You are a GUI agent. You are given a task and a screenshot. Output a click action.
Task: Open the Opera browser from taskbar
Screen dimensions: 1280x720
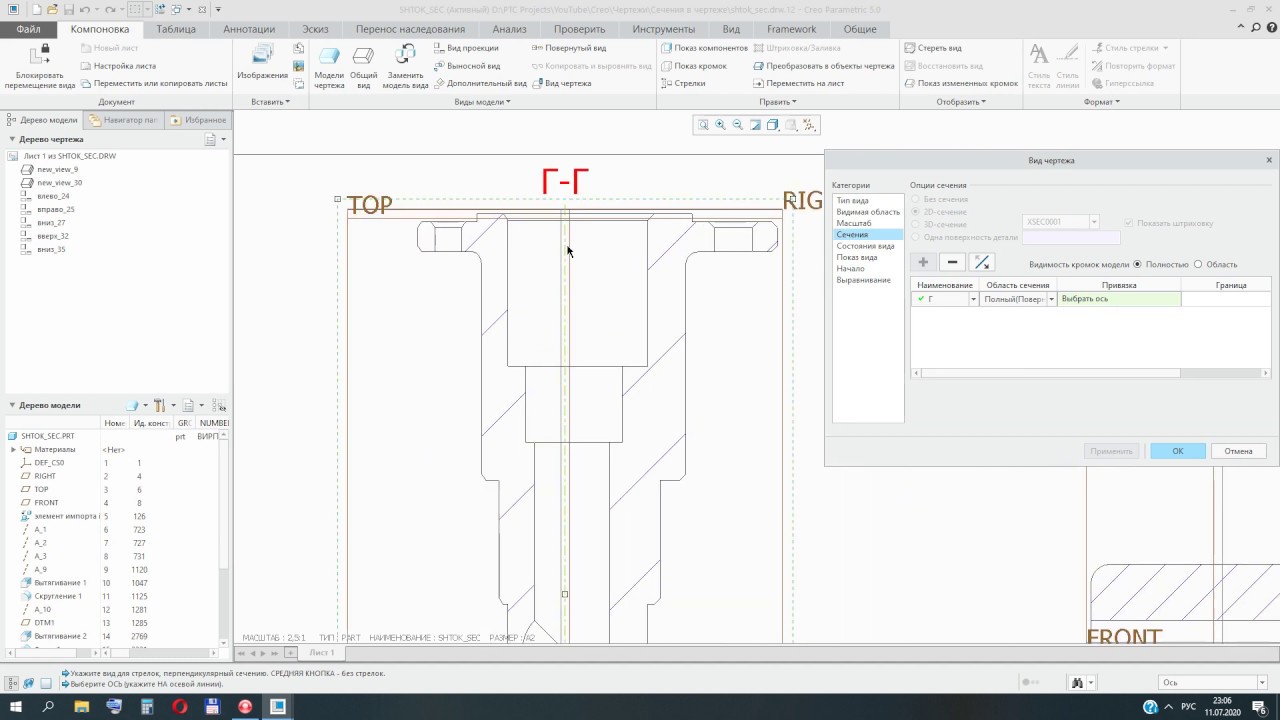[180, 707]
